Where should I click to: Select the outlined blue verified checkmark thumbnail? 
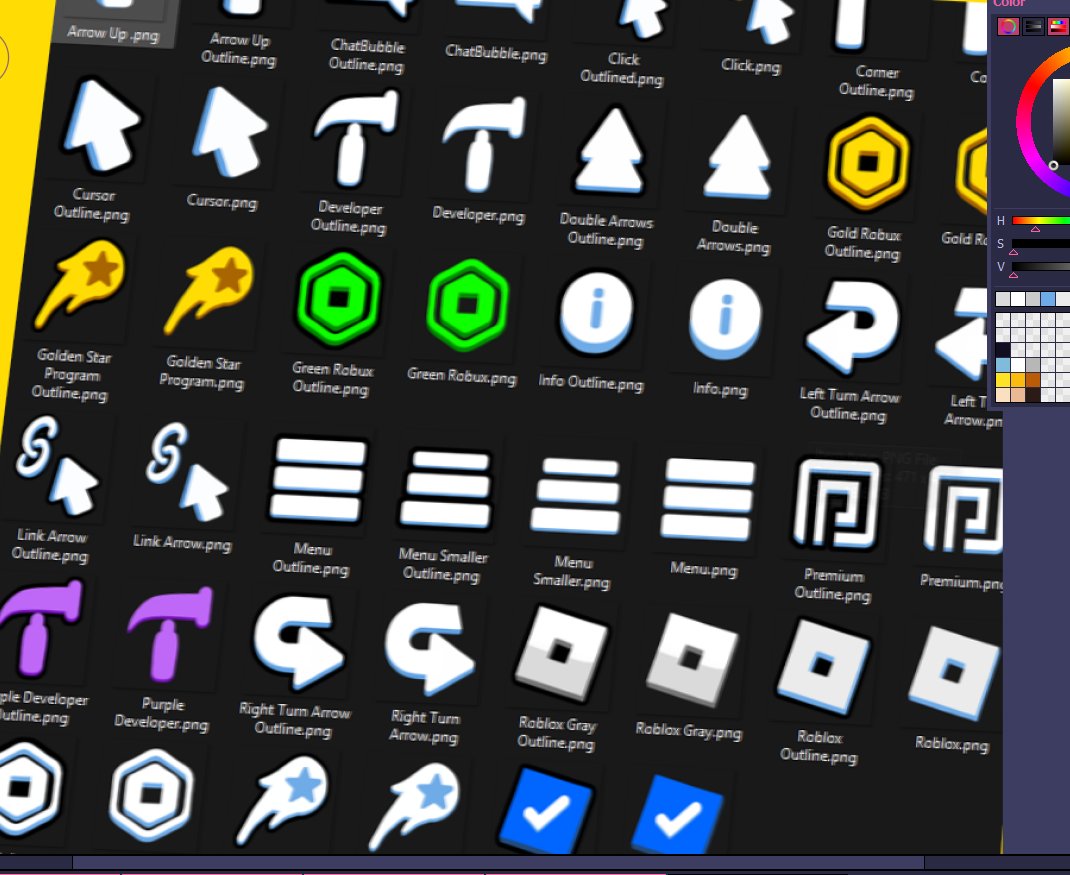coord(546,809)
